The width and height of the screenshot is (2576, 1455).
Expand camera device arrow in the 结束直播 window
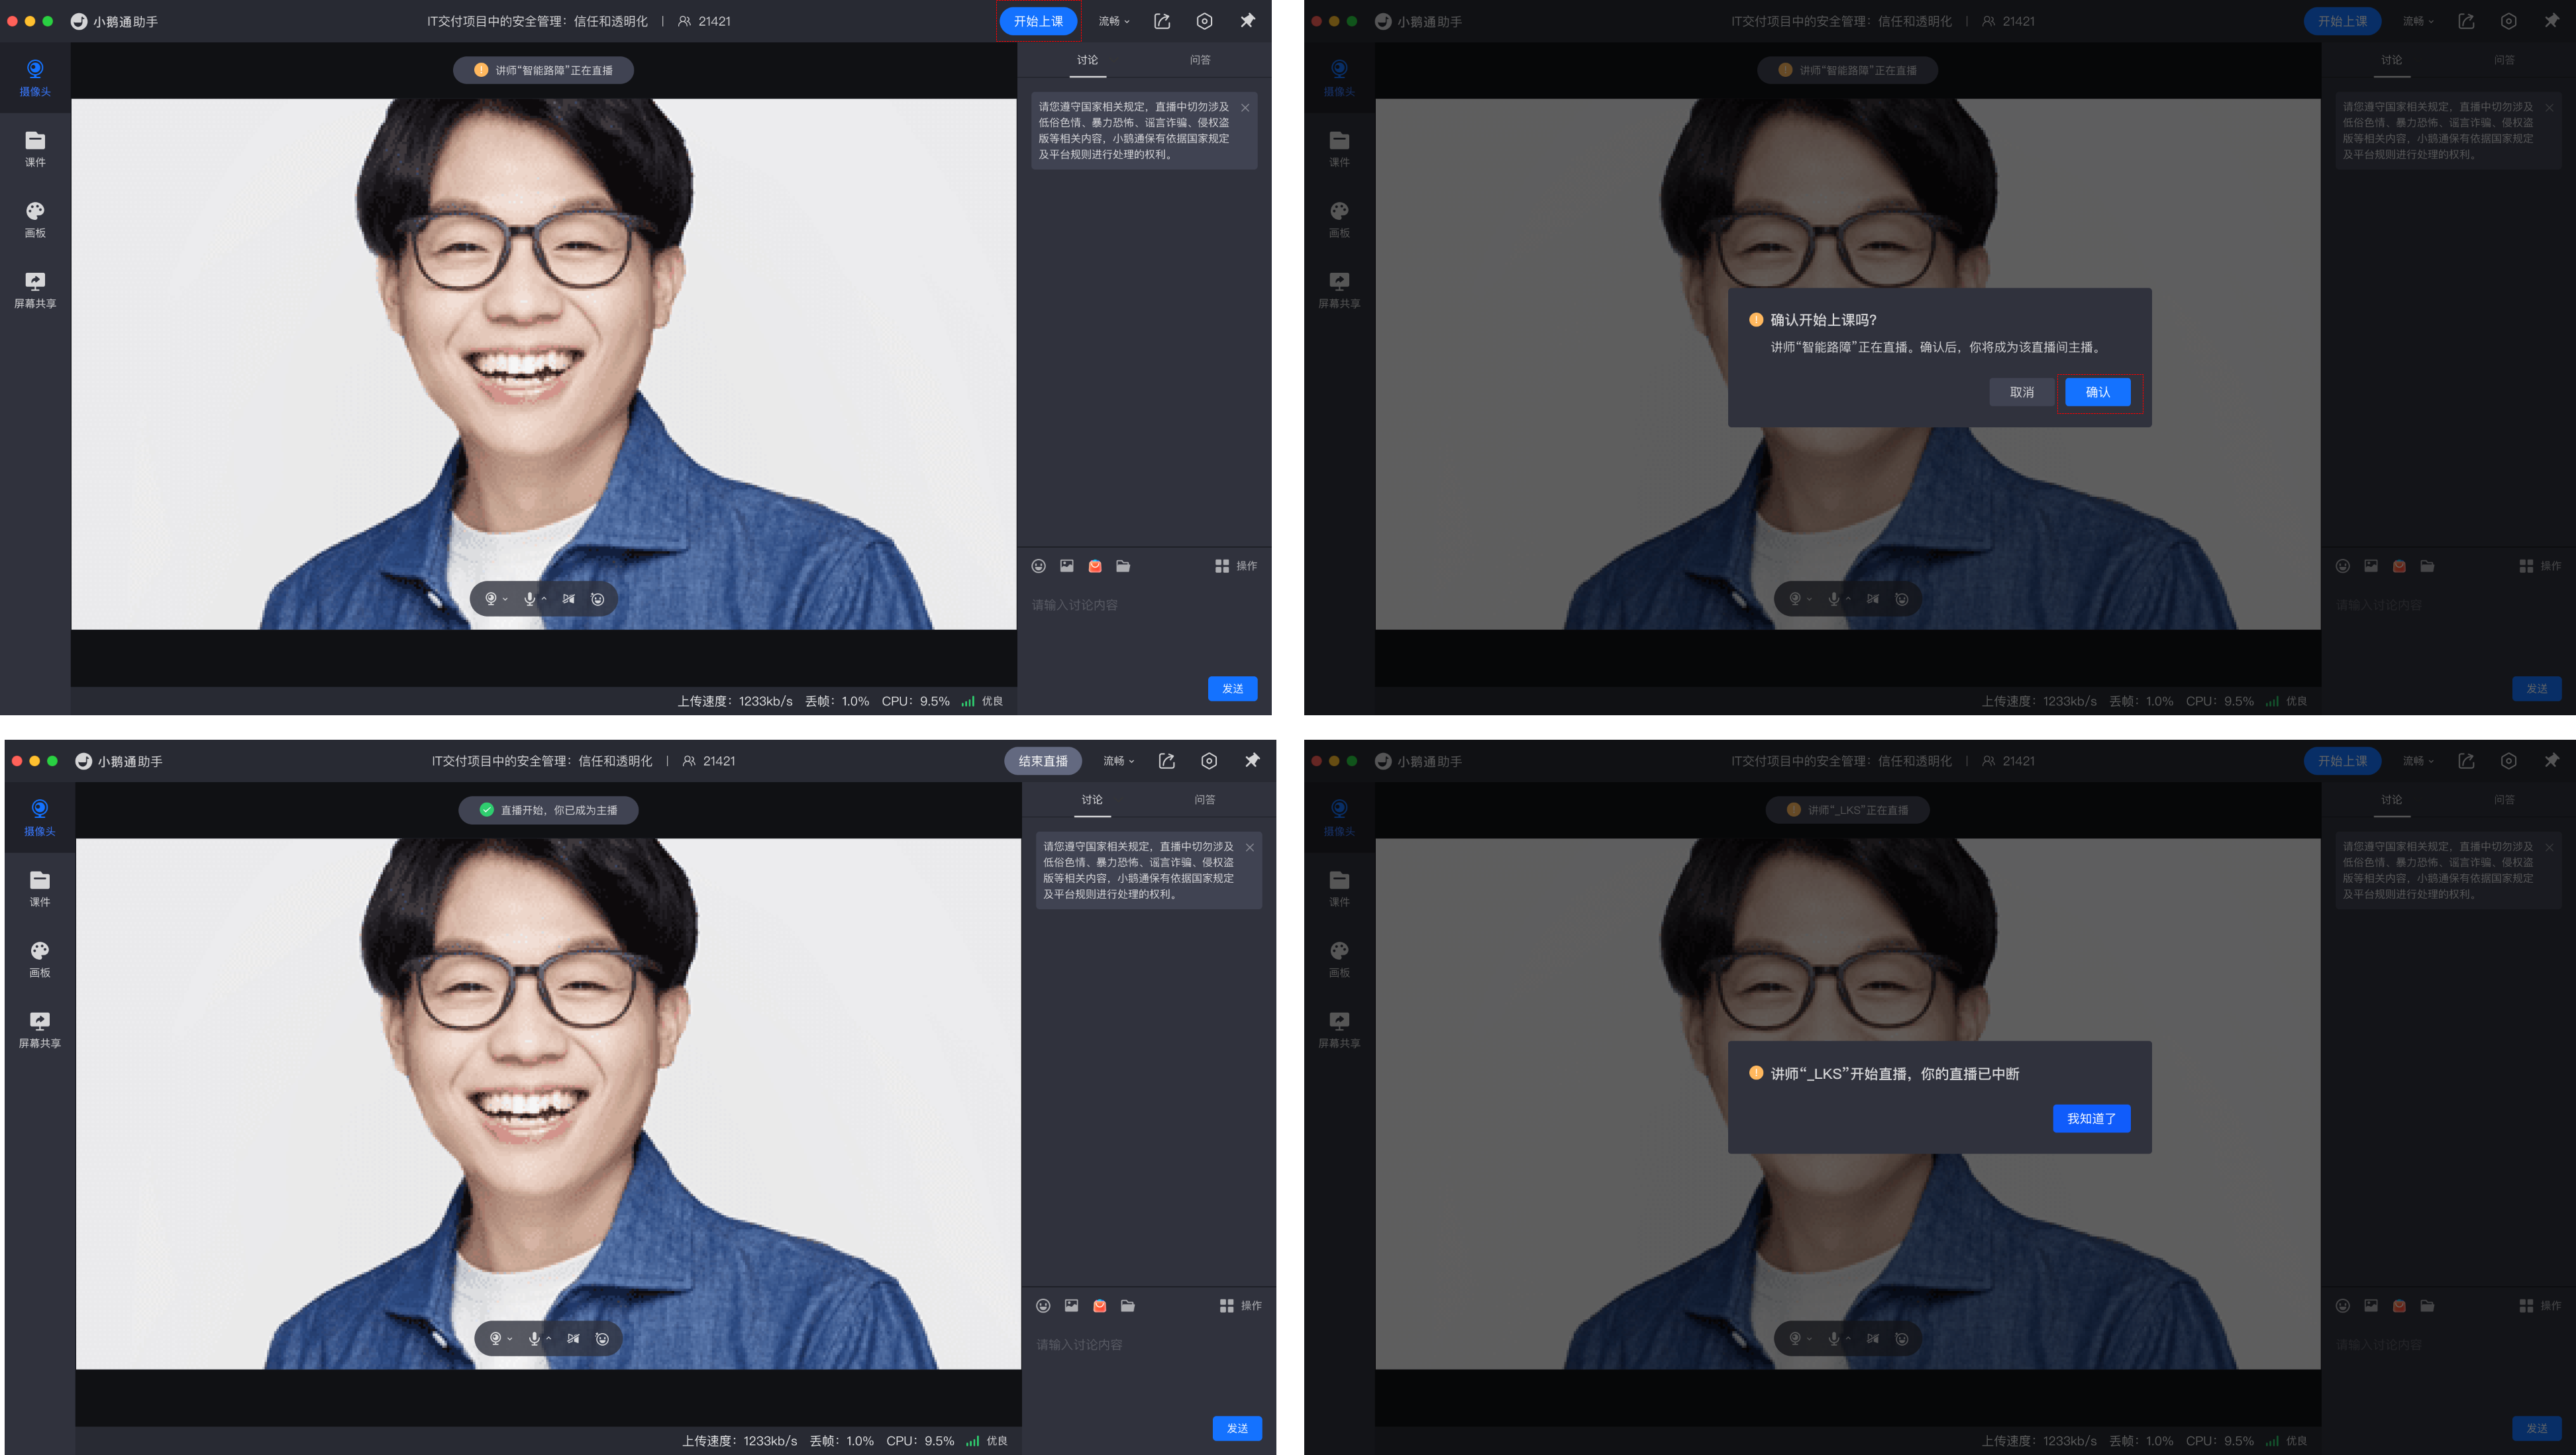[510, 1339]
